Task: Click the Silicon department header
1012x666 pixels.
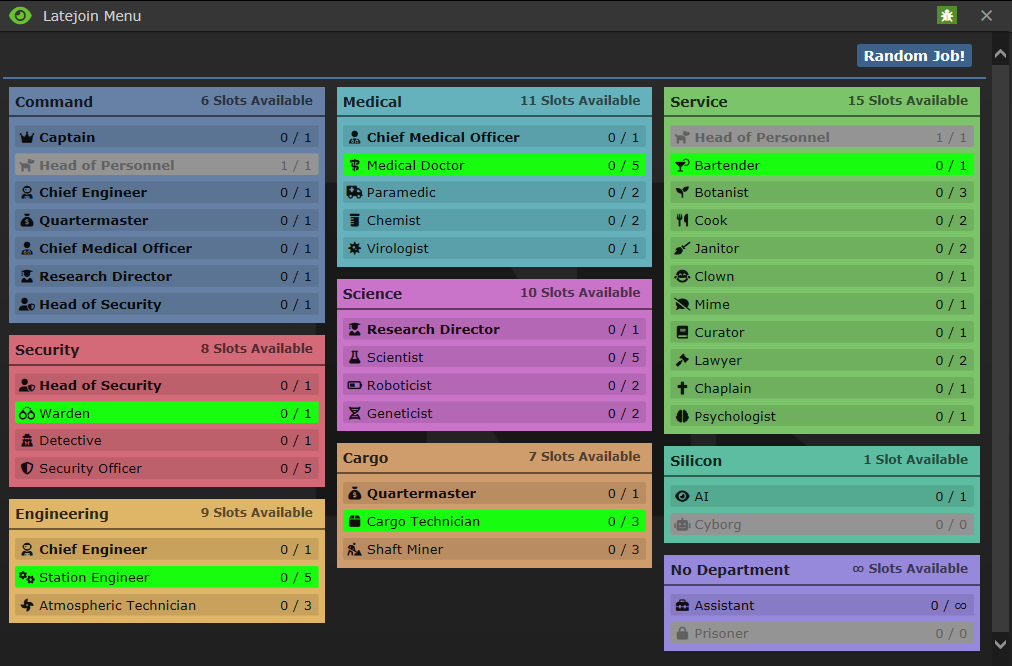Action: [822, 461]
